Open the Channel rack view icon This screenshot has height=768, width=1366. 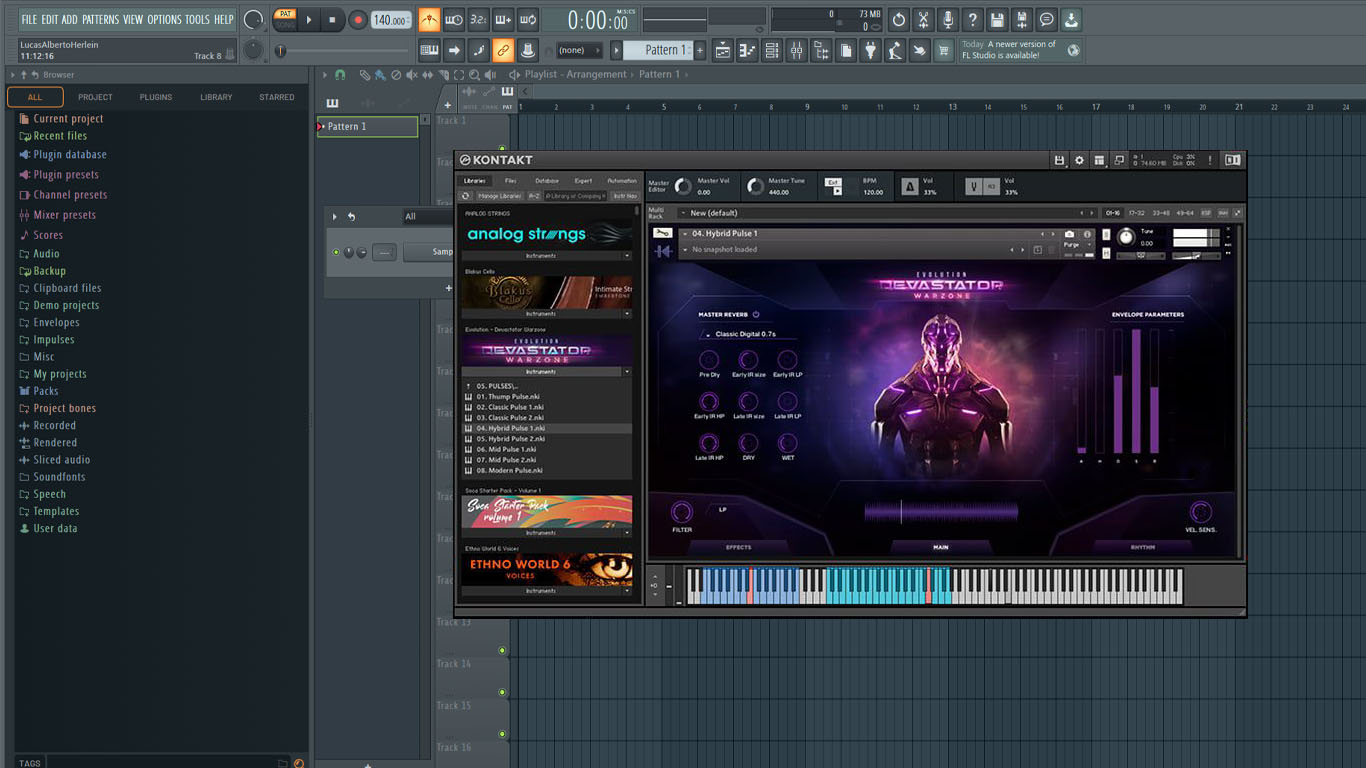(x=771, y=50)
